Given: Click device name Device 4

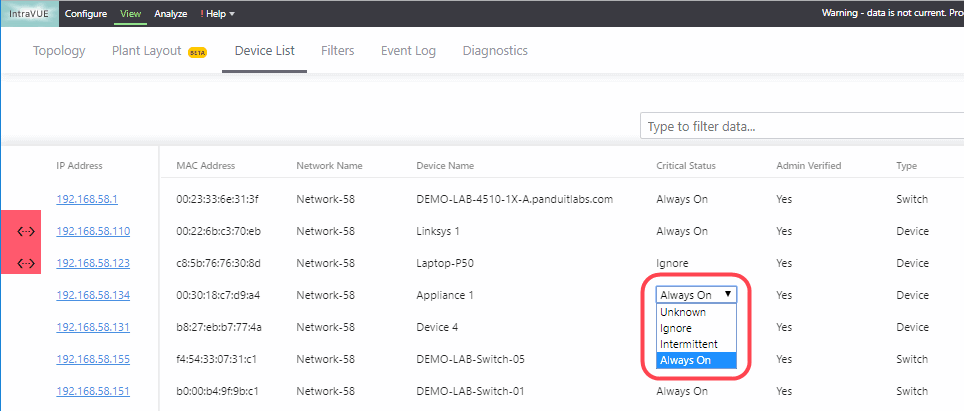Looking at the screenshot, I should click(437, 327).
